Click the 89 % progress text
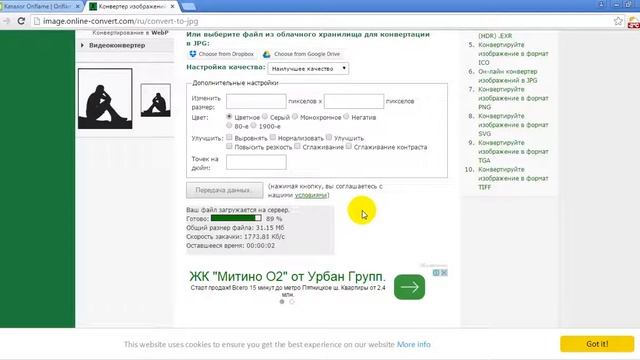The height and width of the screenshot is (360, 640). [274, 219]
